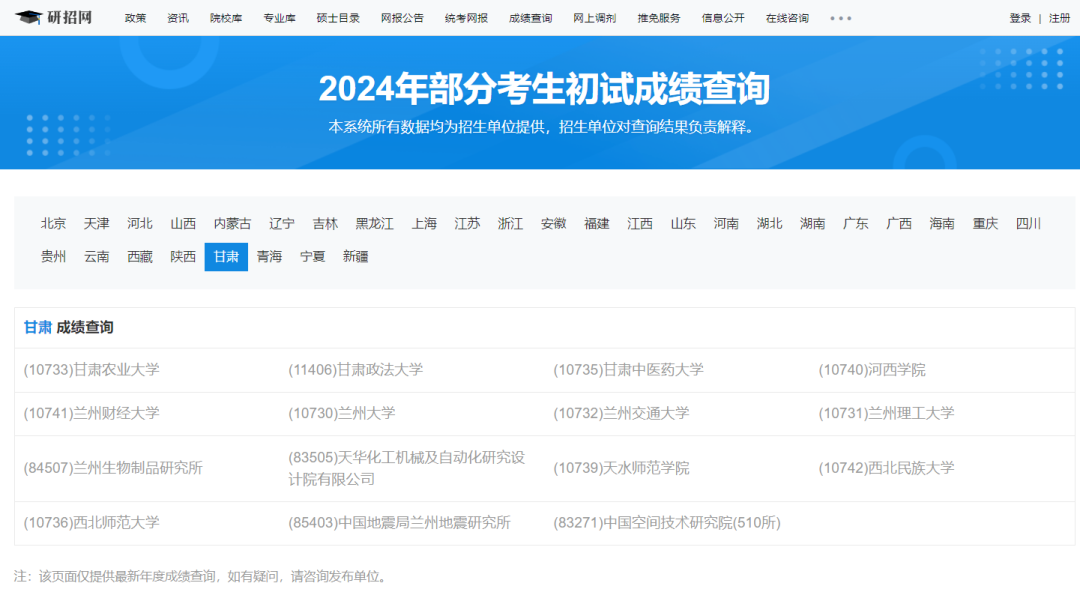
Task: Select the 山西 province tab
Action: (x=183, y=223)
